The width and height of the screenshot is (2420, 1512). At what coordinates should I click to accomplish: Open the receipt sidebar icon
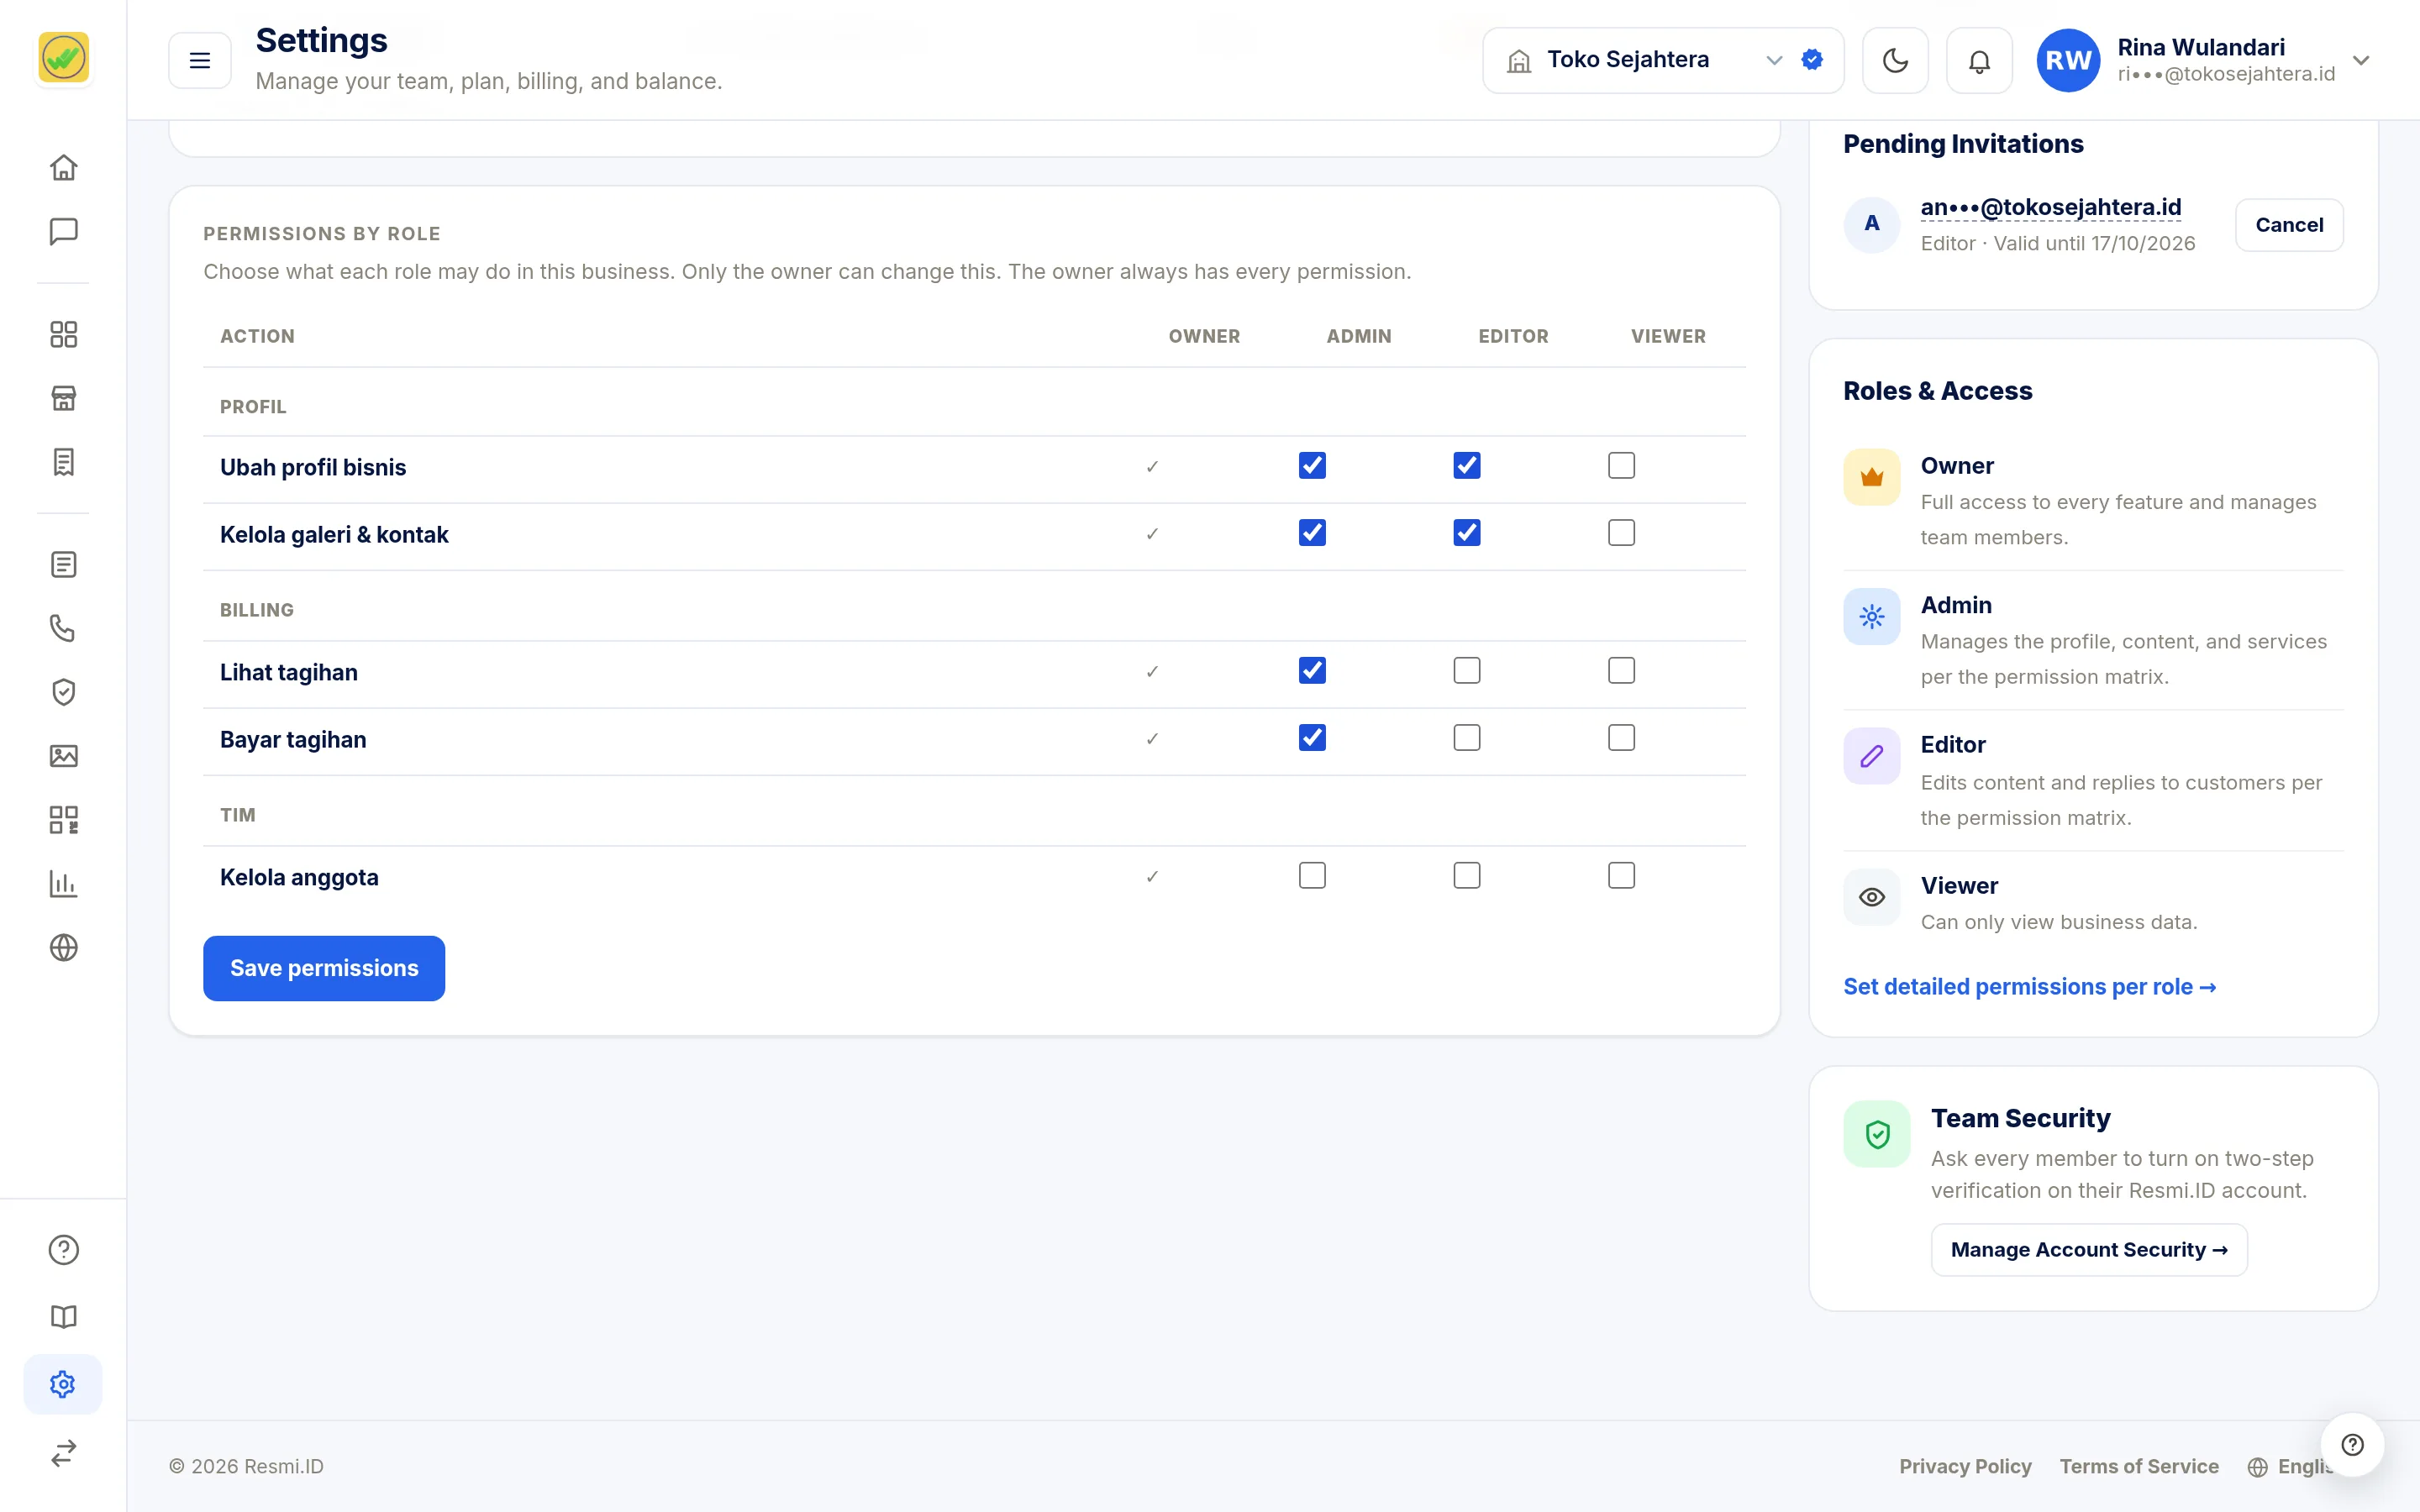(63, 462)
